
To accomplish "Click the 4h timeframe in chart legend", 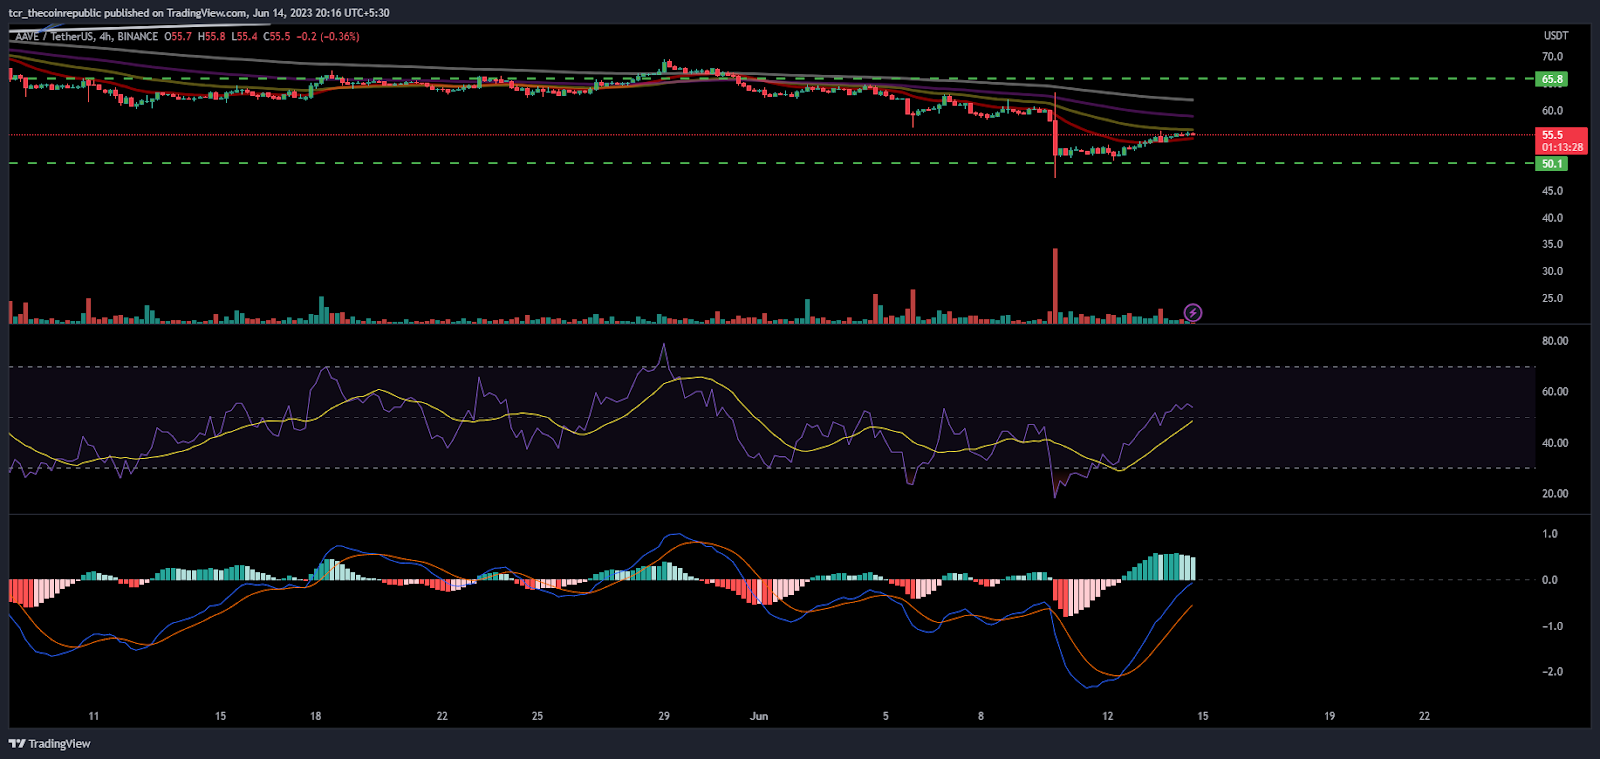I will click(x=105, y=37).
